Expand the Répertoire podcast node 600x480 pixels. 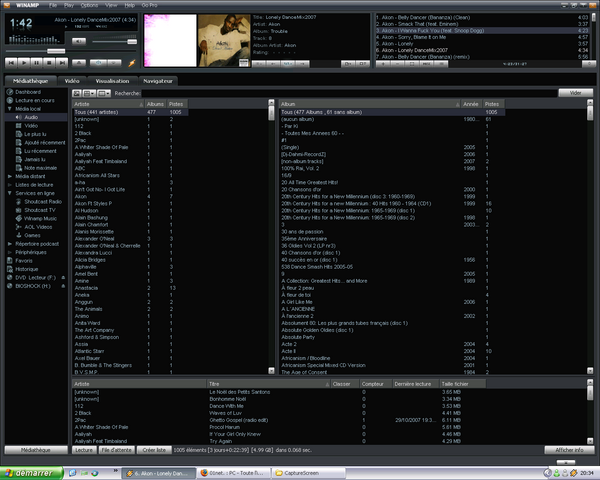[10, 244]
